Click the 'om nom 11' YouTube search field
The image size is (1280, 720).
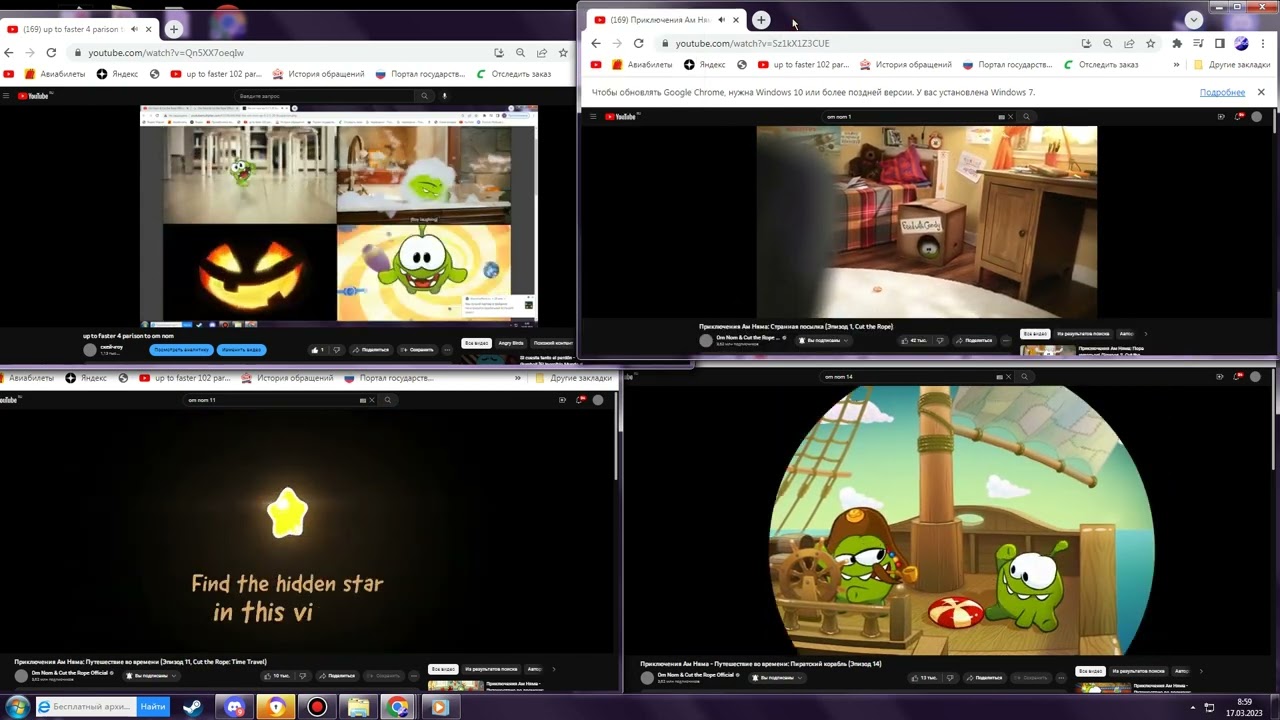272,400
